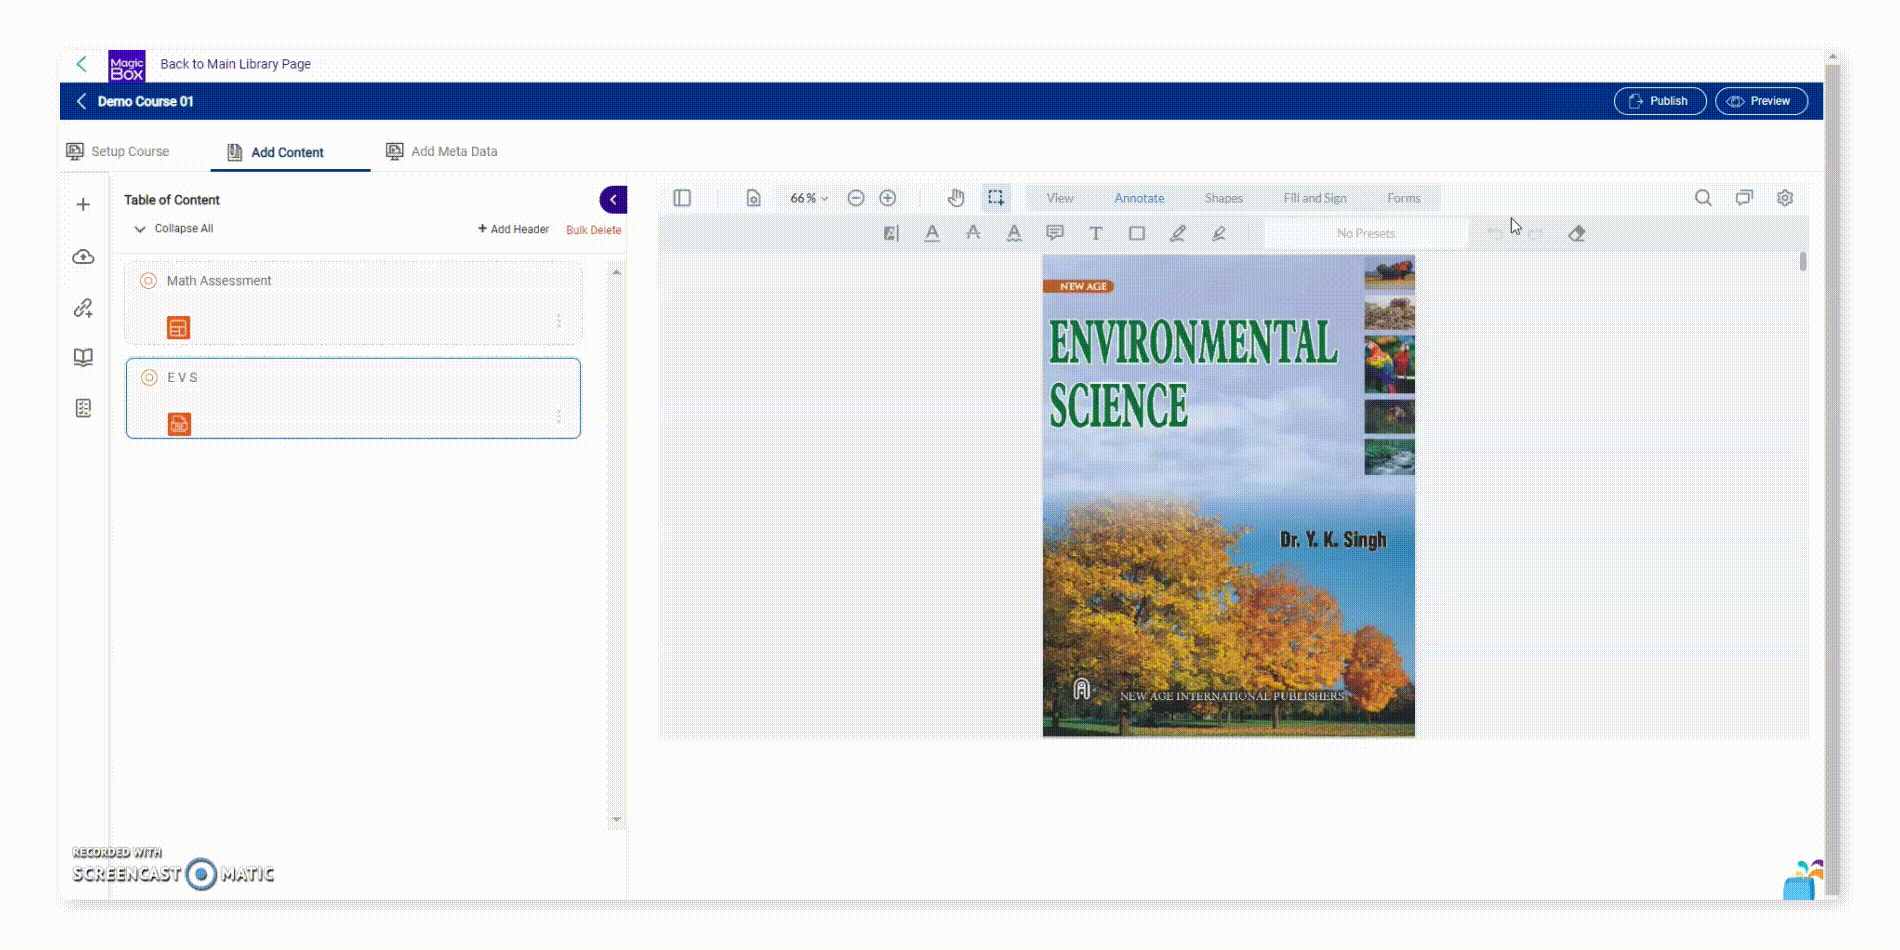1900x950 pixels.
Task: Switch to the Setup Course tab
Action: point(118,152)
